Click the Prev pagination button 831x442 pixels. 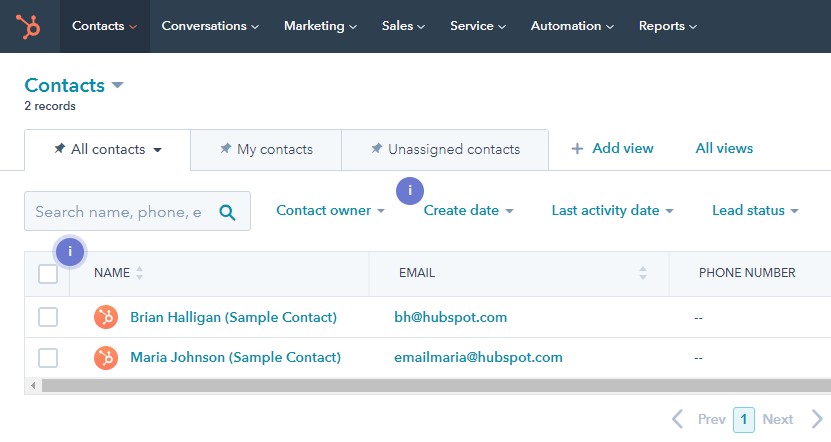[x=711, y=419]
